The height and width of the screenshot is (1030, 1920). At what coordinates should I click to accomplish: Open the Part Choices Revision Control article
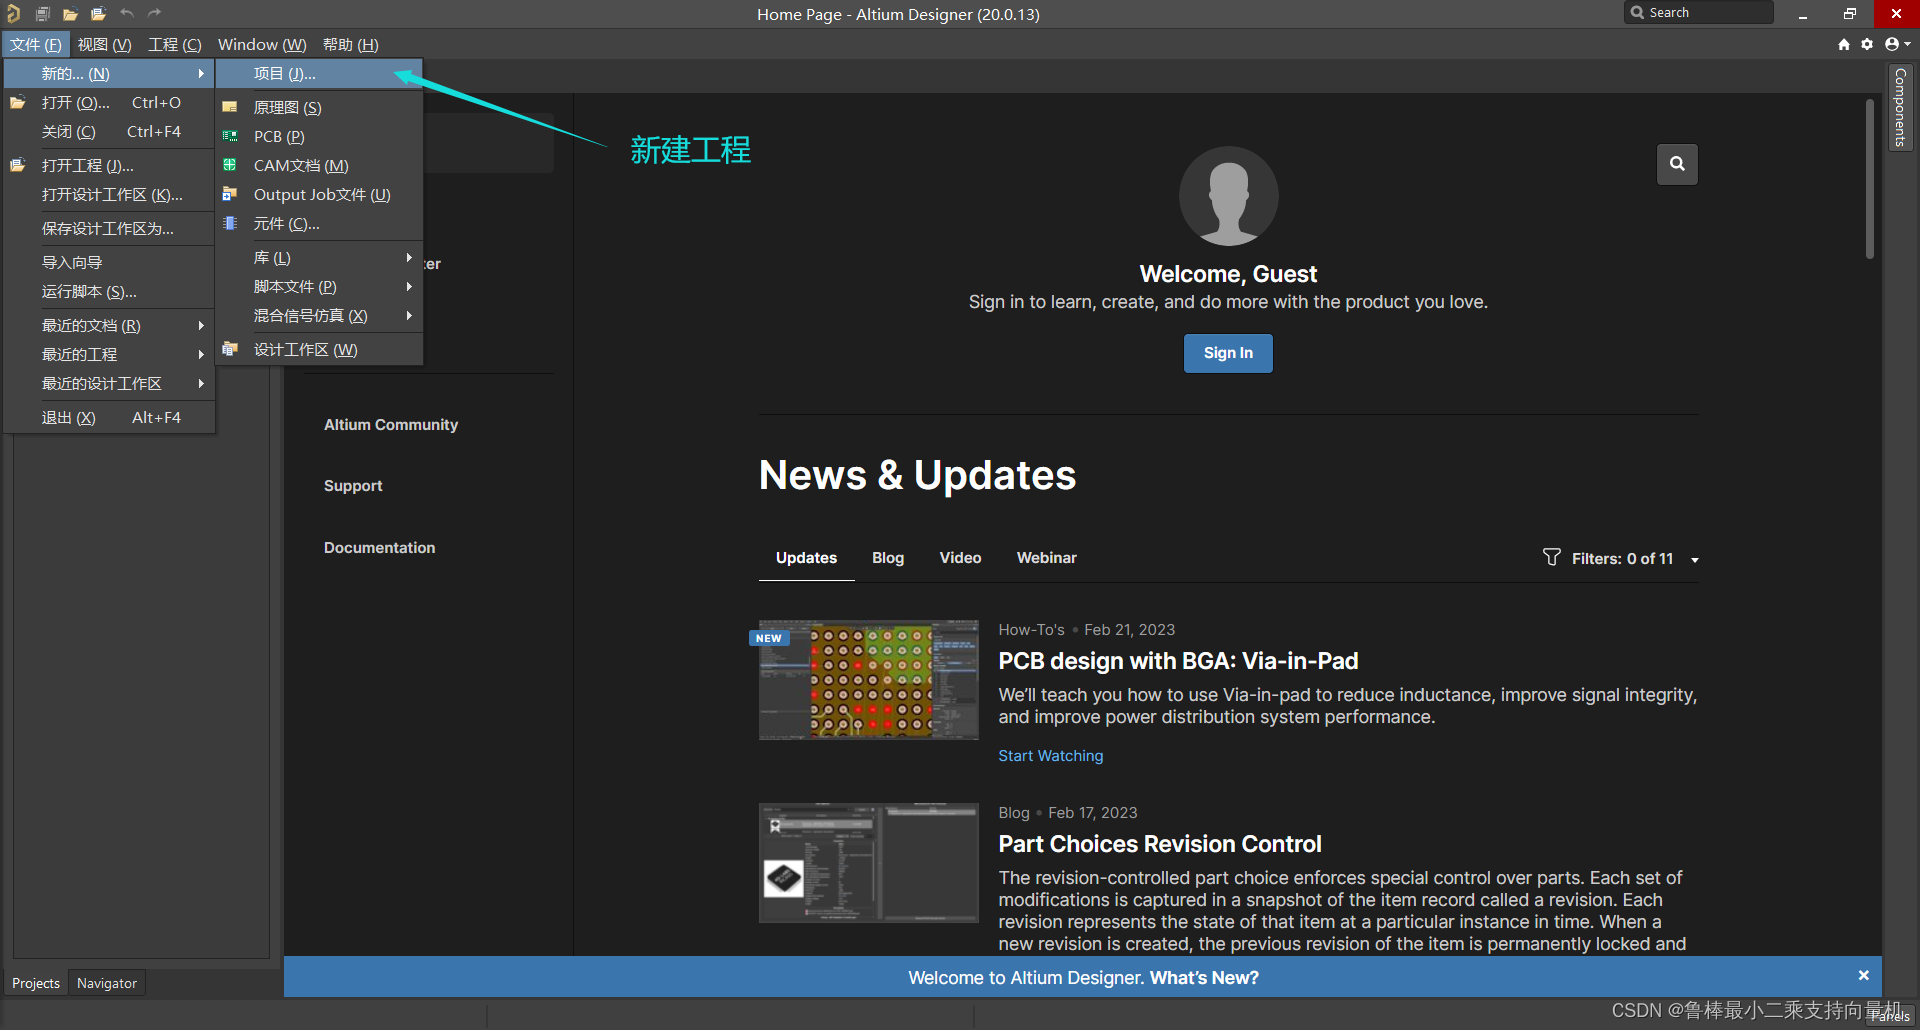pyautogui.click(x=1160, y=844)
